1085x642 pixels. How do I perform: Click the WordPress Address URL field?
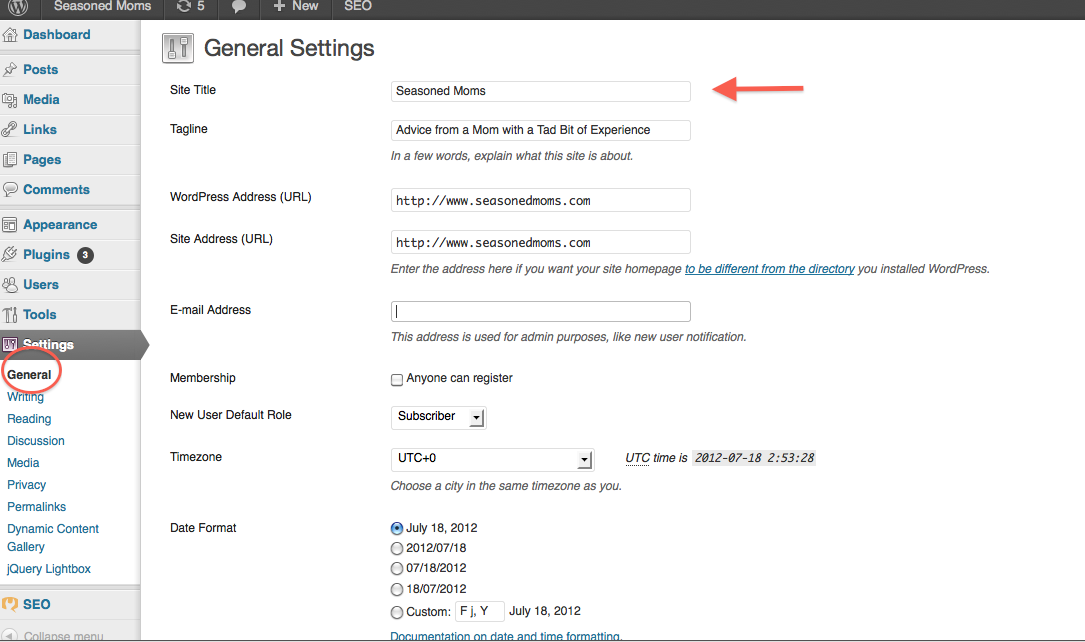pos(540,201)
